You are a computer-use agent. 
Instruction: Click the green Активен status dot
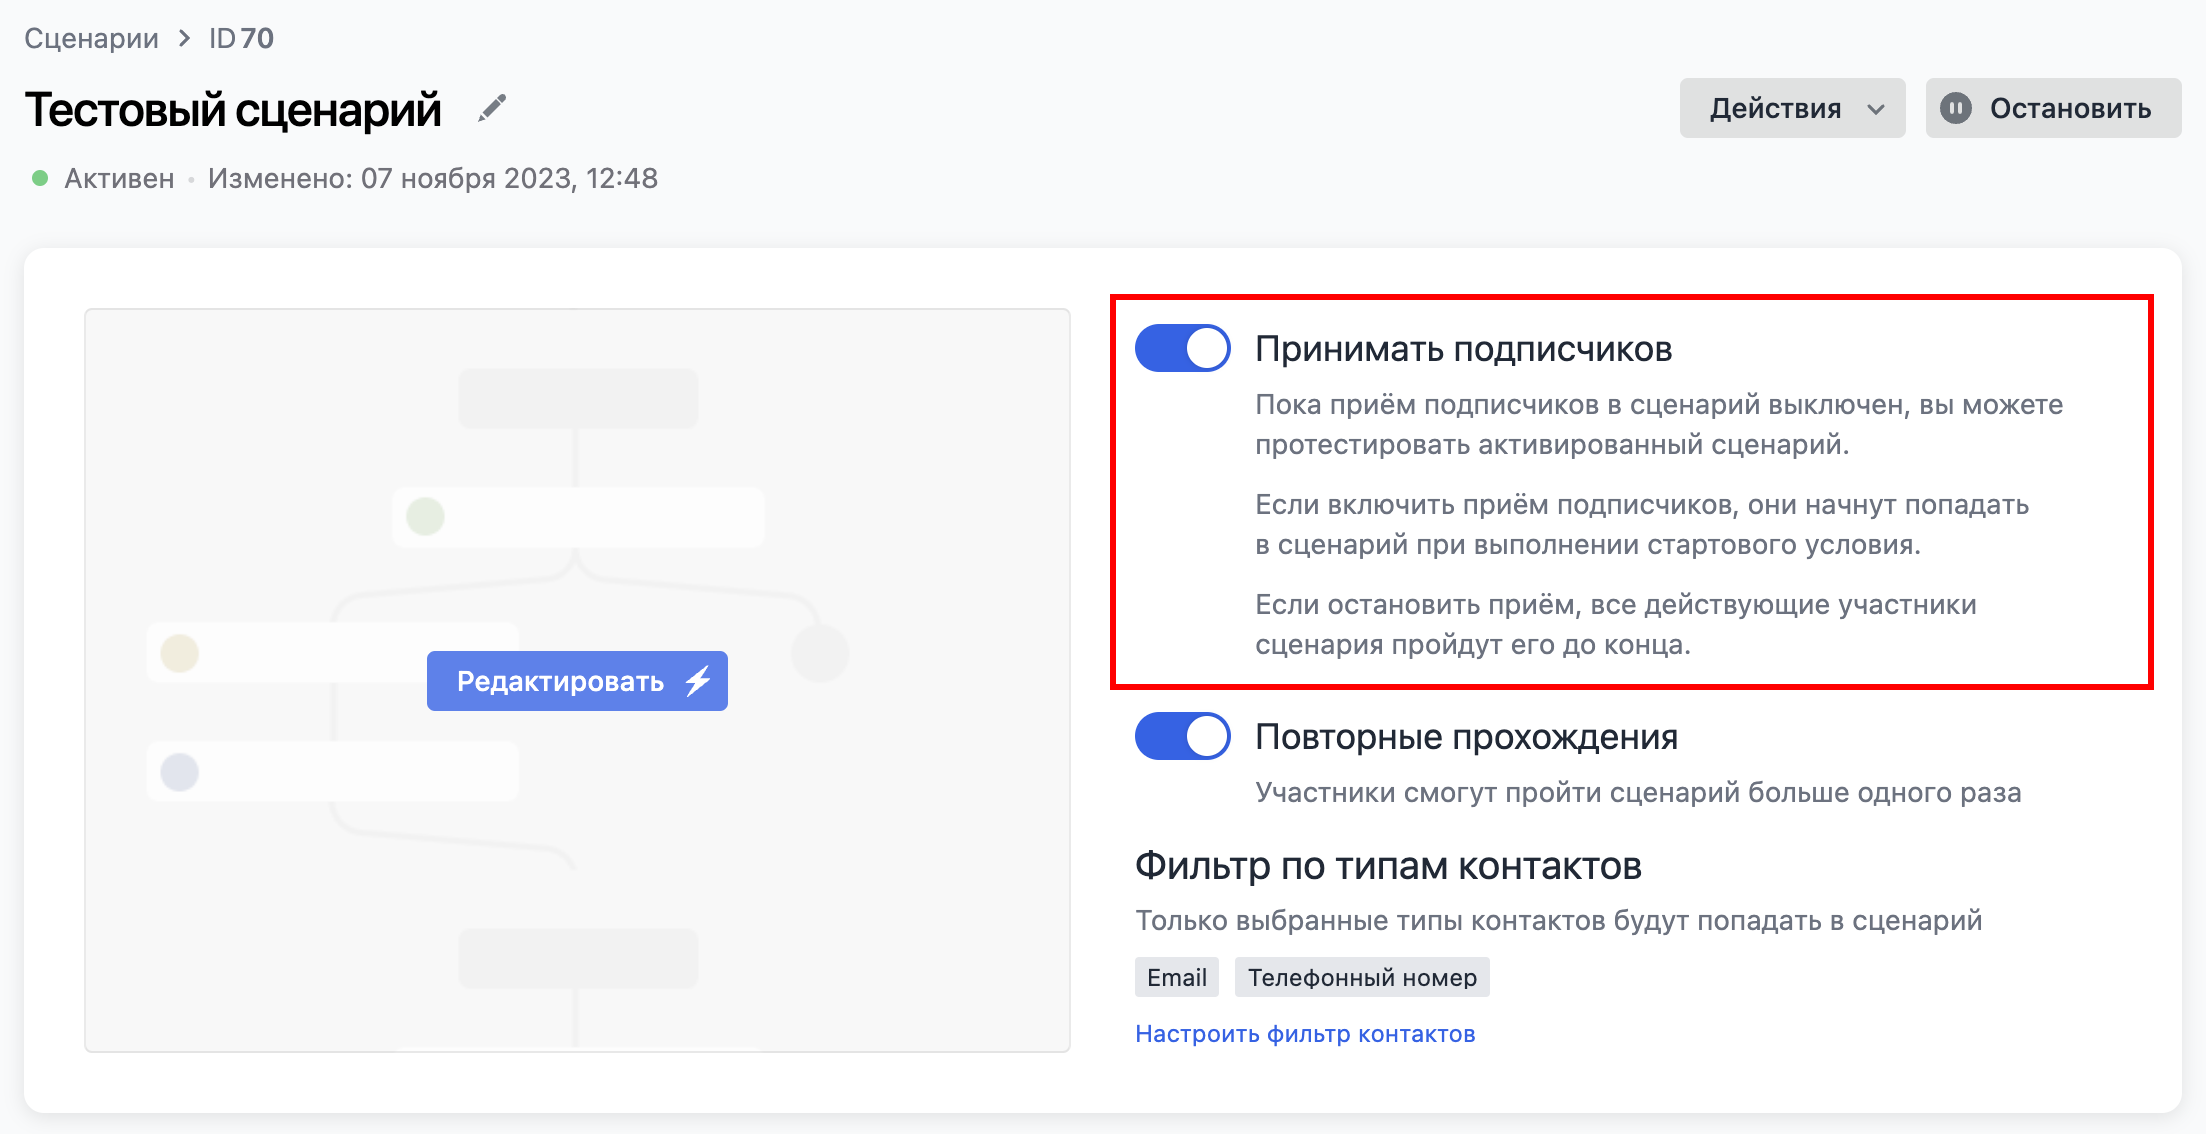40,178
